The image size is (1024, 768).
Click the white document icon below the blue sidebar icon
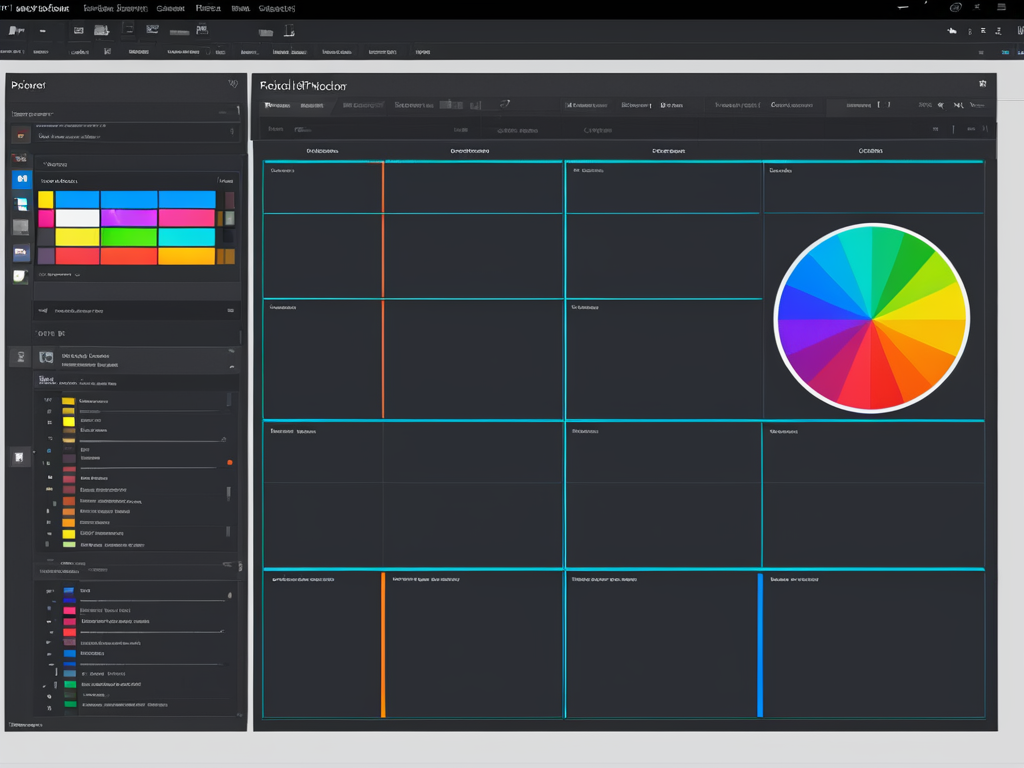(21, 204)
